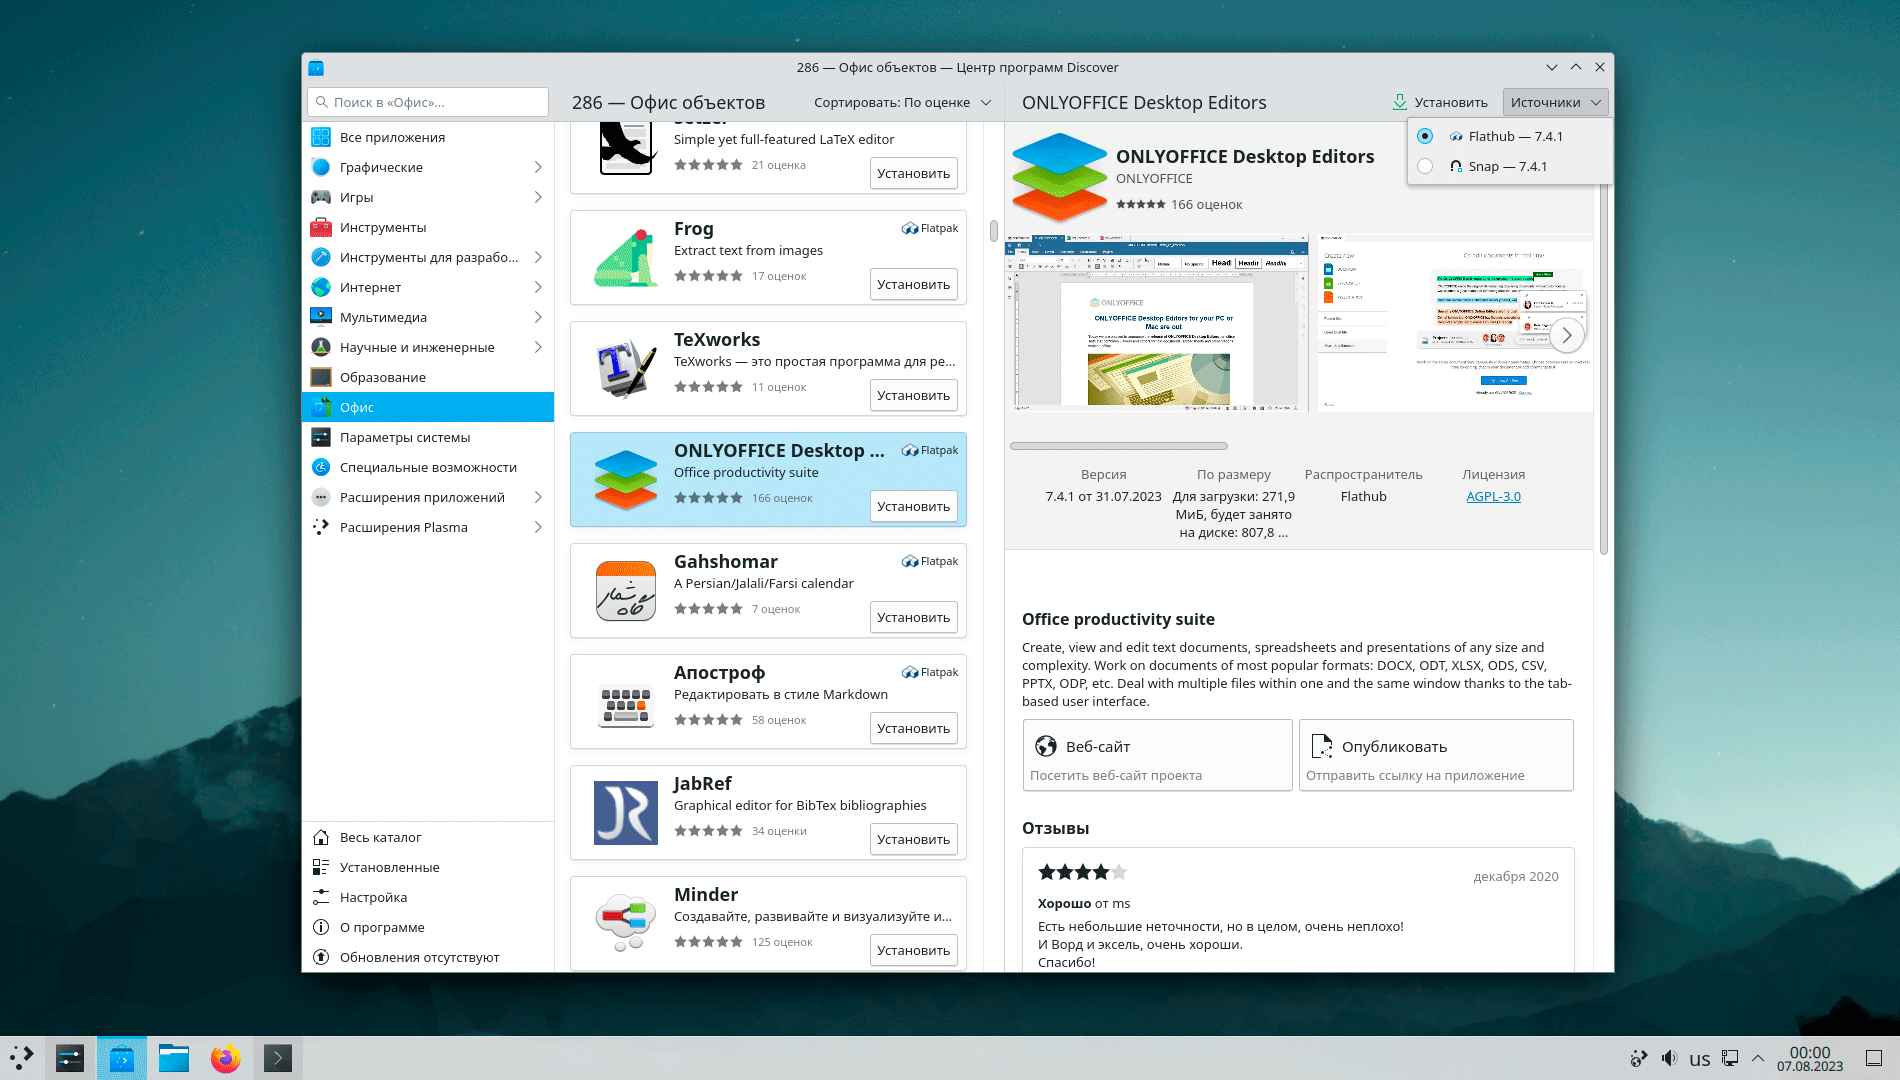1900x1080 pixels.
Task: Click the taskbar clock showing 00:00
Action: (1810, 1058)
